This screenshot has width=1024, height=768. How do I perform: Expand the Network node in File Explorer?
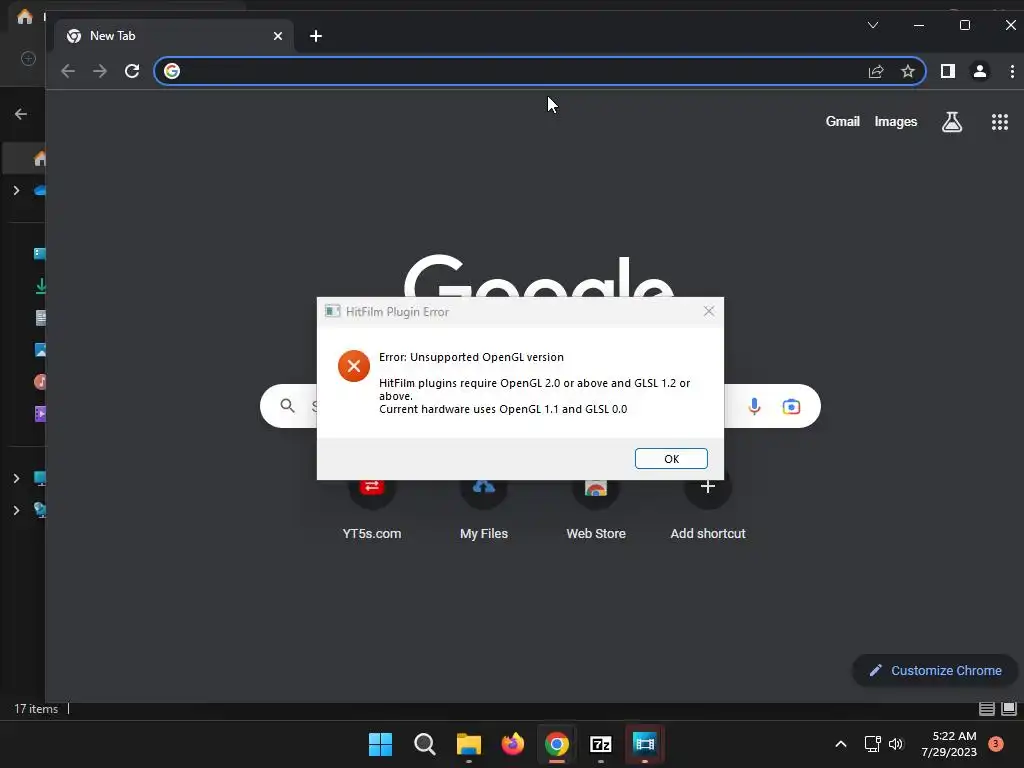pos(16,510)
